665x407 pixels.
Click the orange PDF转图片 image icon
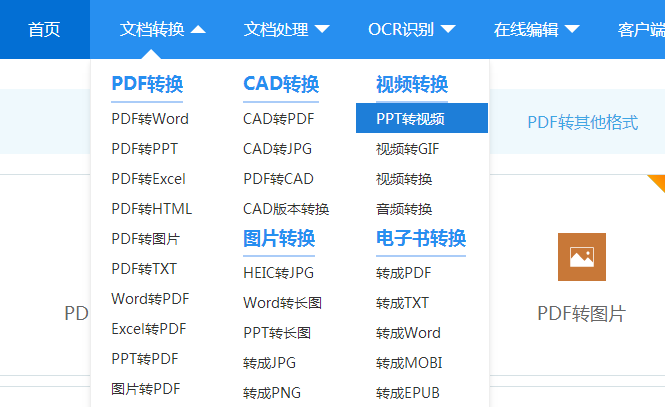click(x=581, y=257)
